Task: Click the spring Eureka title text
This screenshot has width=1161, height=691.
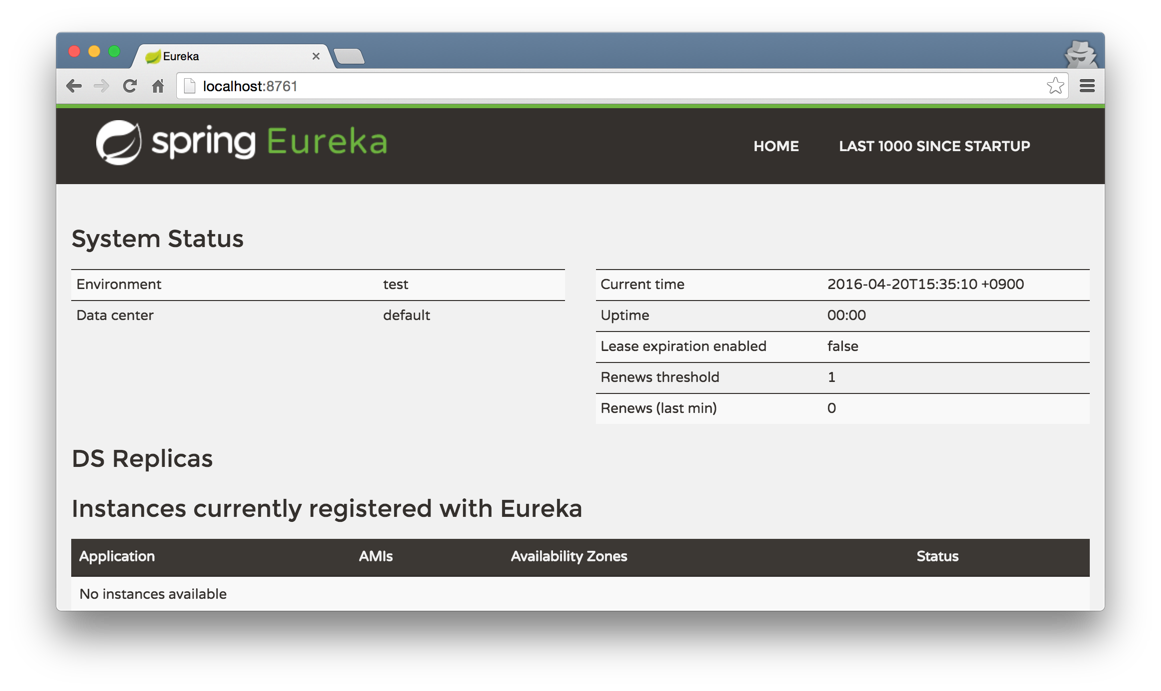Action: [270, 141]
